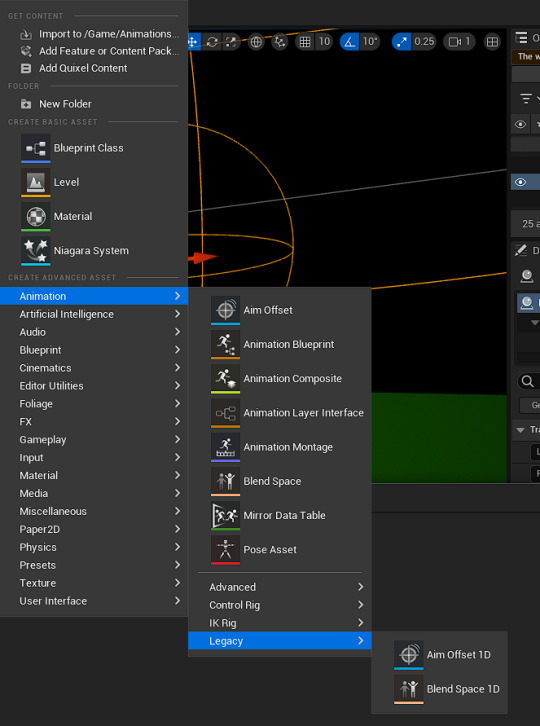Toggle visibility eye of highlighted outliner row

521,182
